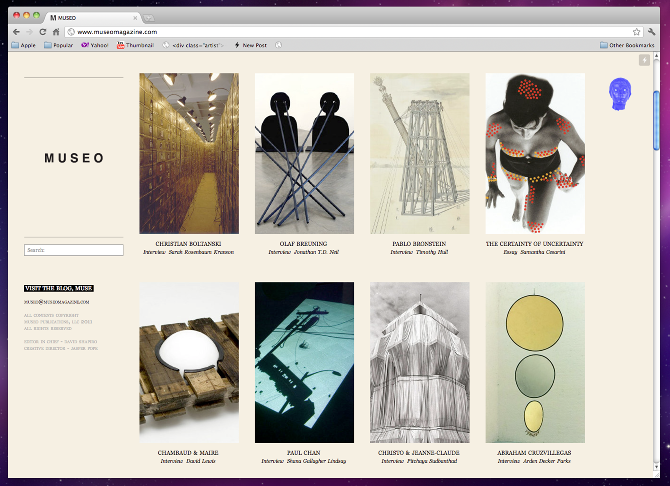Bookmark this page with the star icon
Viewport: 670px width, 486px height.
tap(636, 32)
